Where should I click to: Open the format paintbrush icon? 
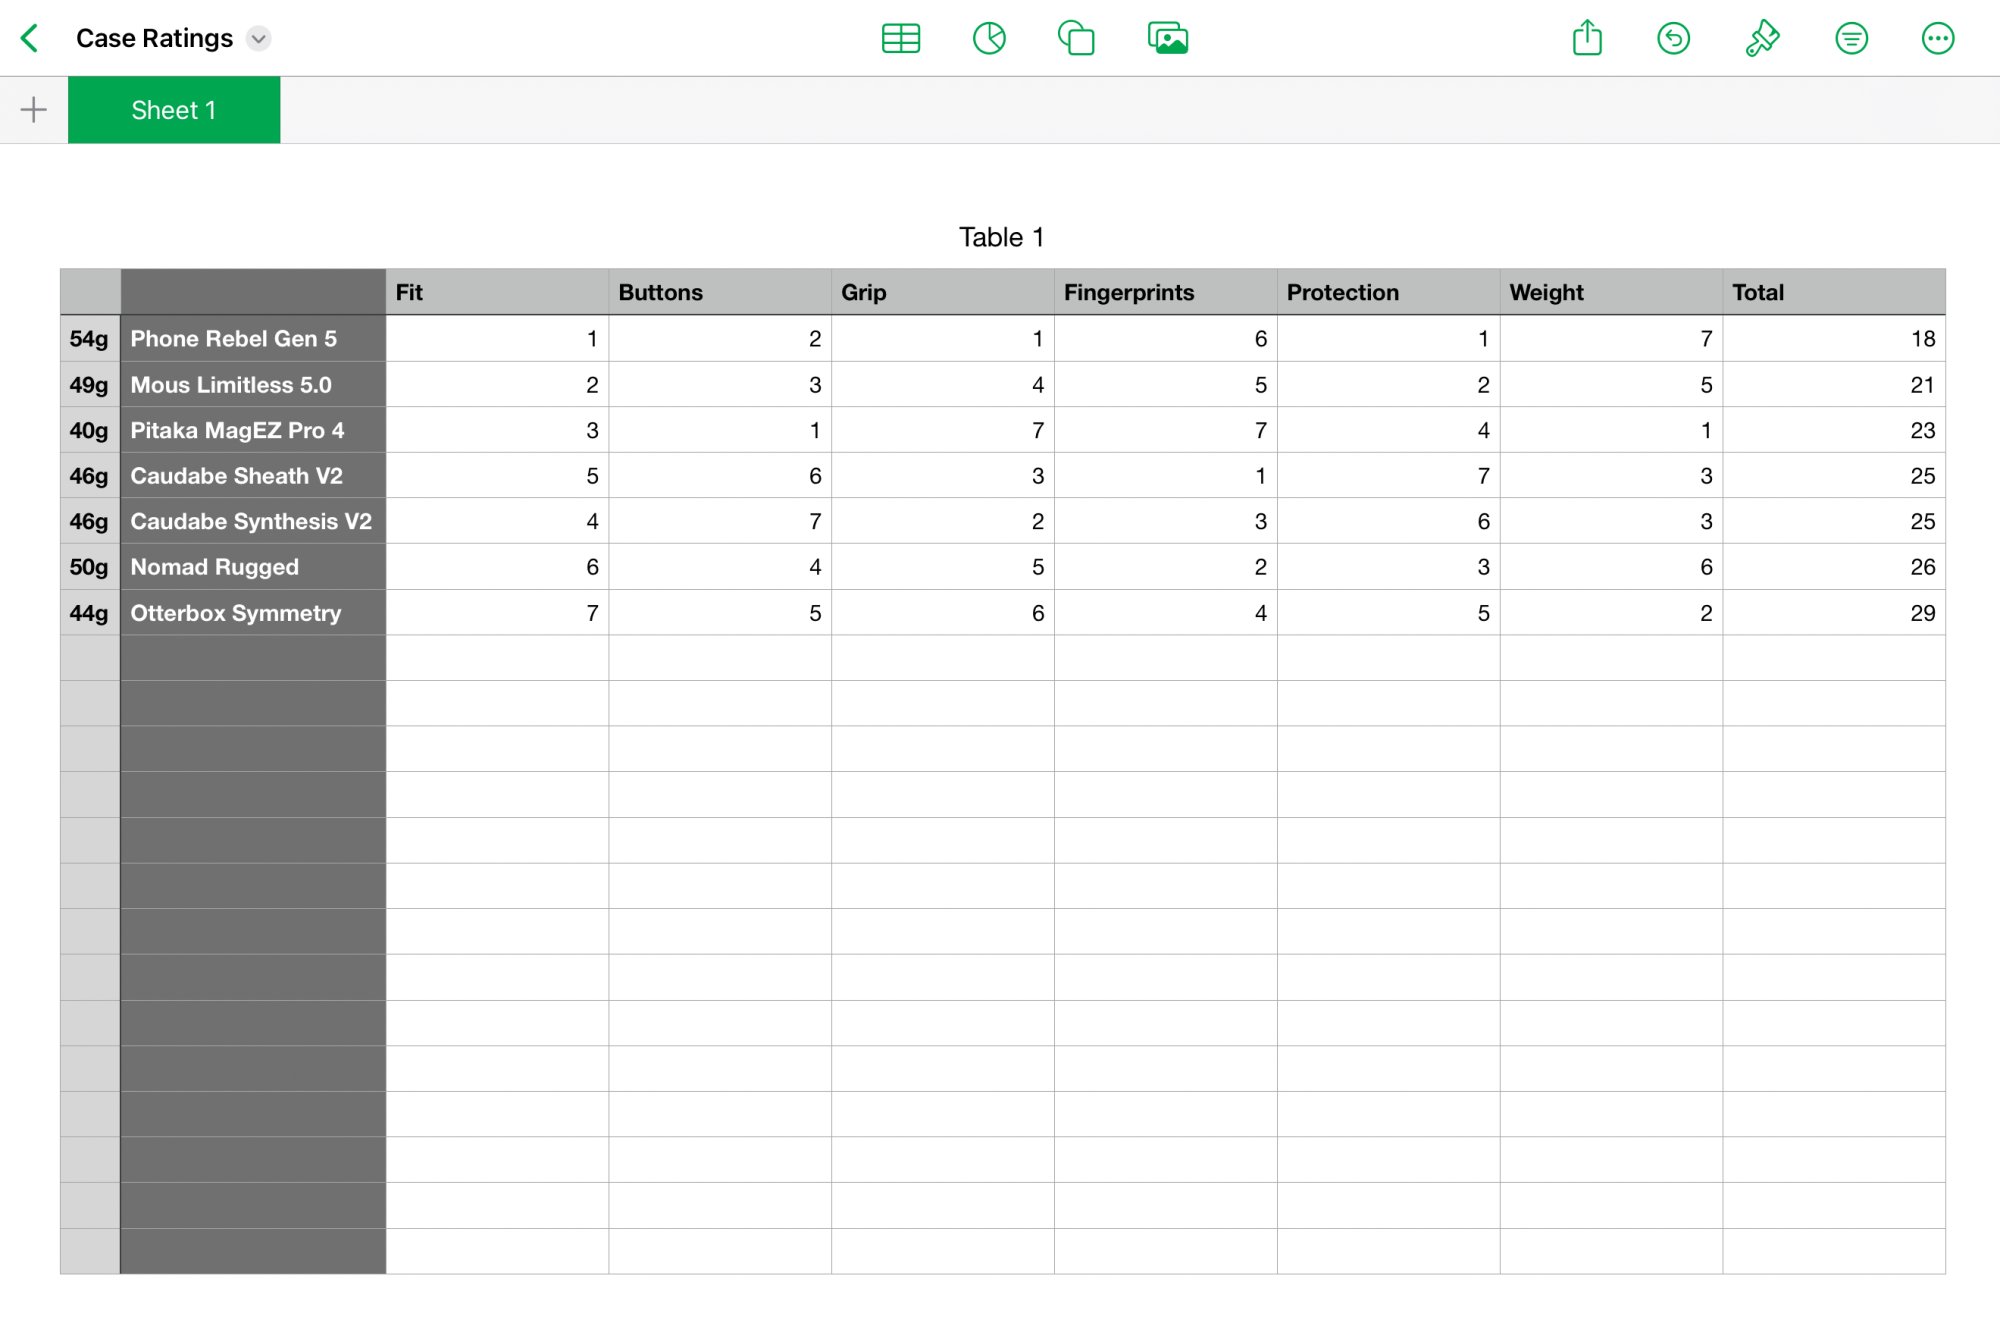pyautogui.click(x=1762, y=38)
